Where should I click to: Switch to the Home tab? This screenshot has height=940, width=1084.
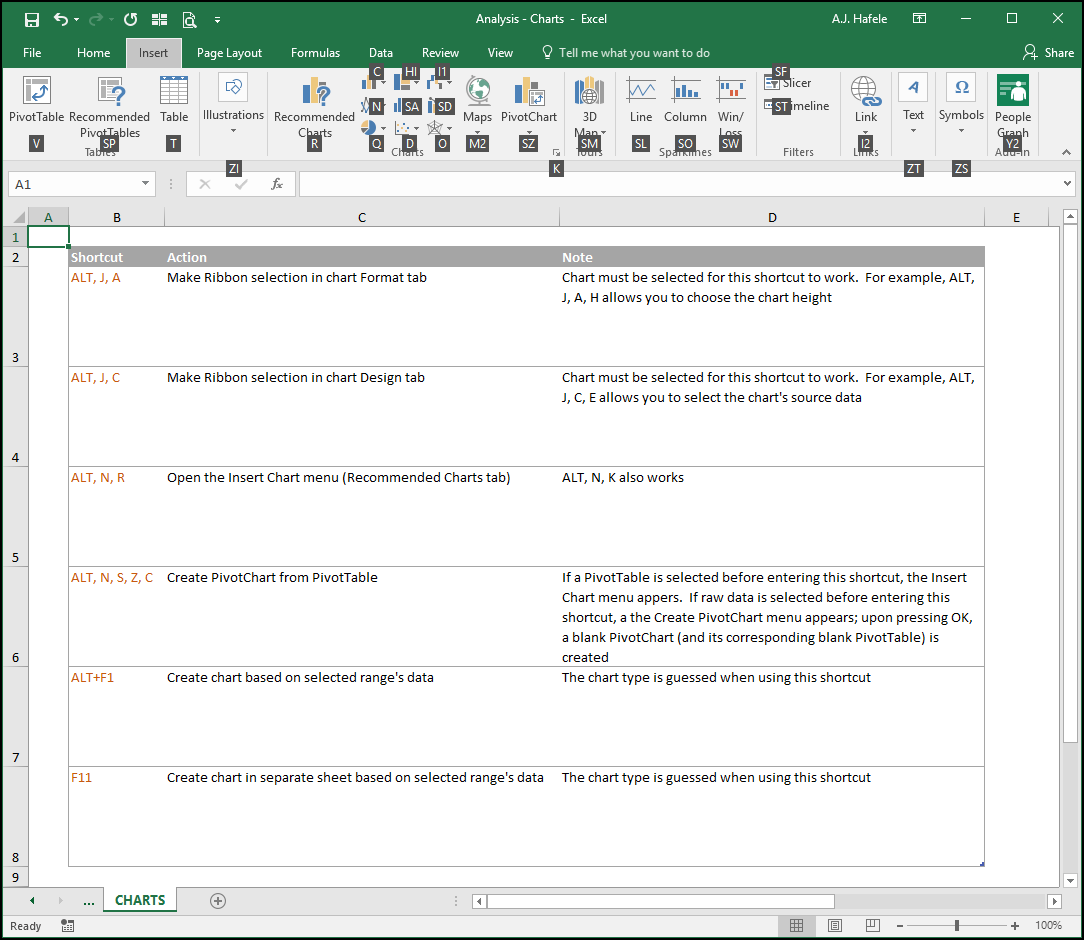pyautogui.click(x=93, y=53)
